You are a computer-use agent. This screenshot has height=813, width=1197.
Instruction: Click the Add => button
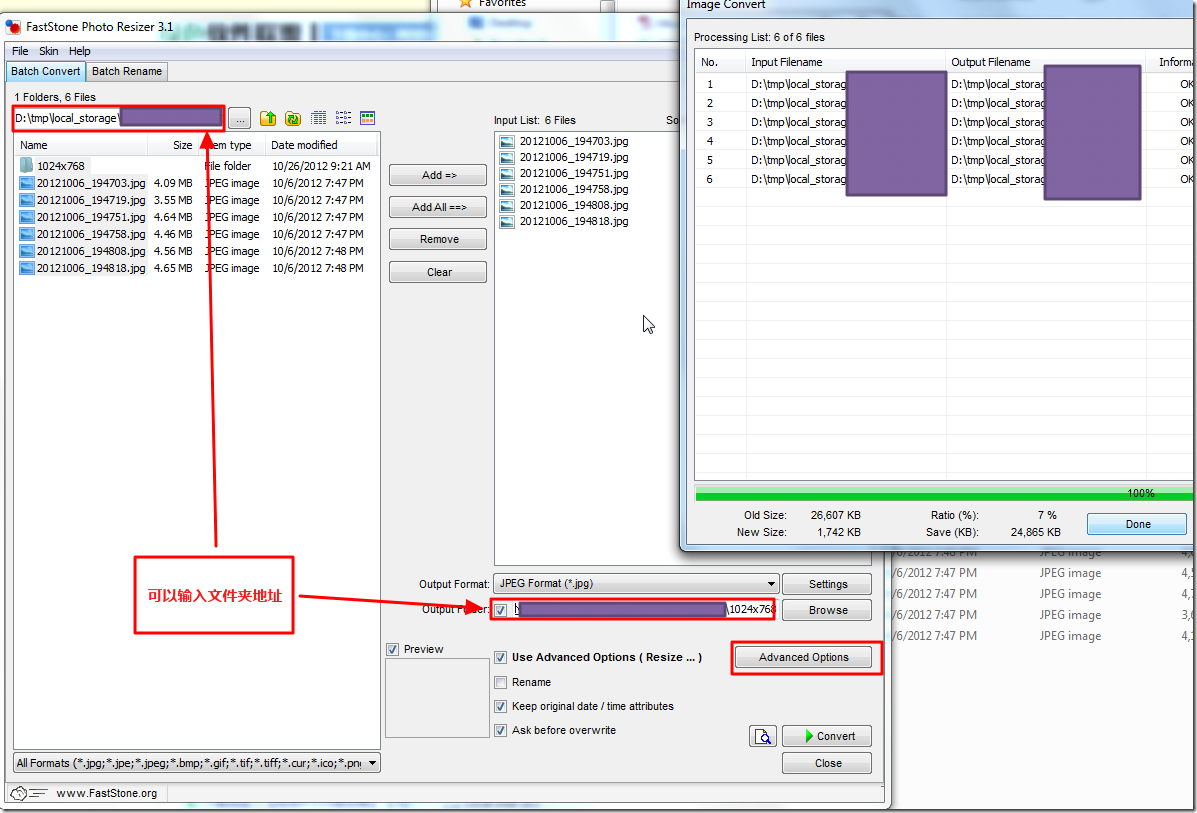[x=438, y=175]
